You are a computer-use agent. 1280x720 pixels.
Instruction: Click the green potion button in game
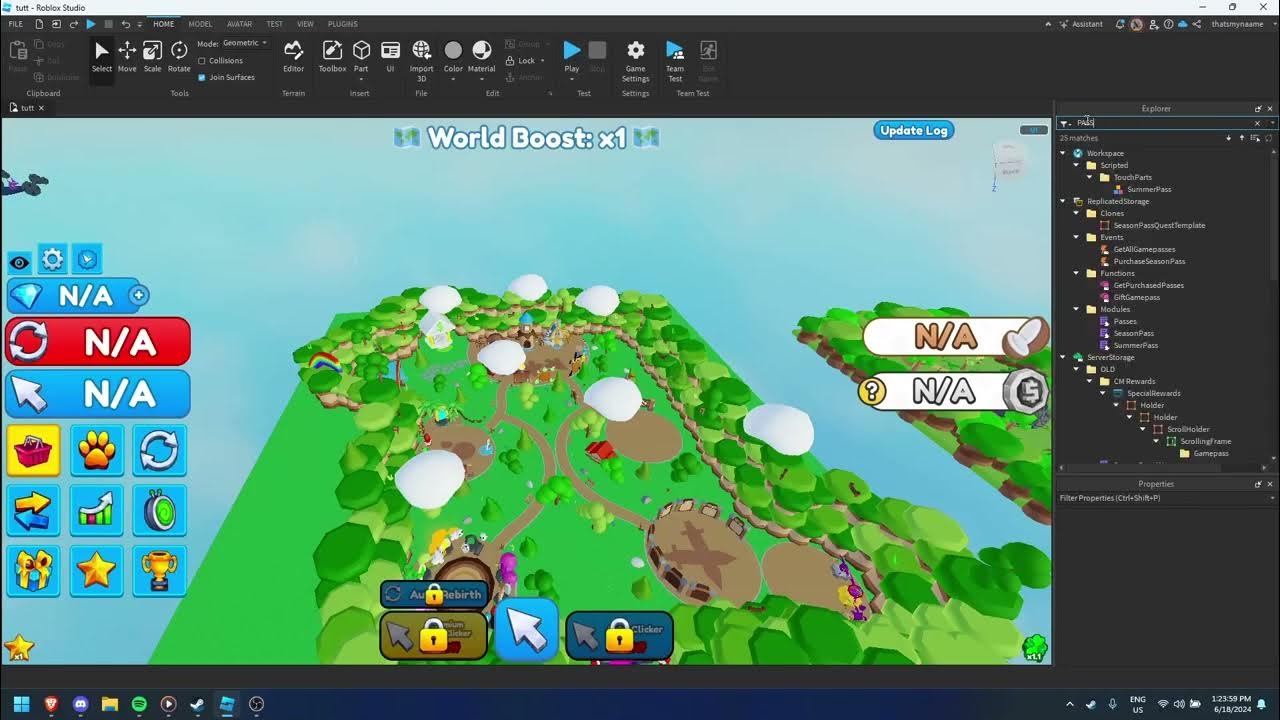160,511
